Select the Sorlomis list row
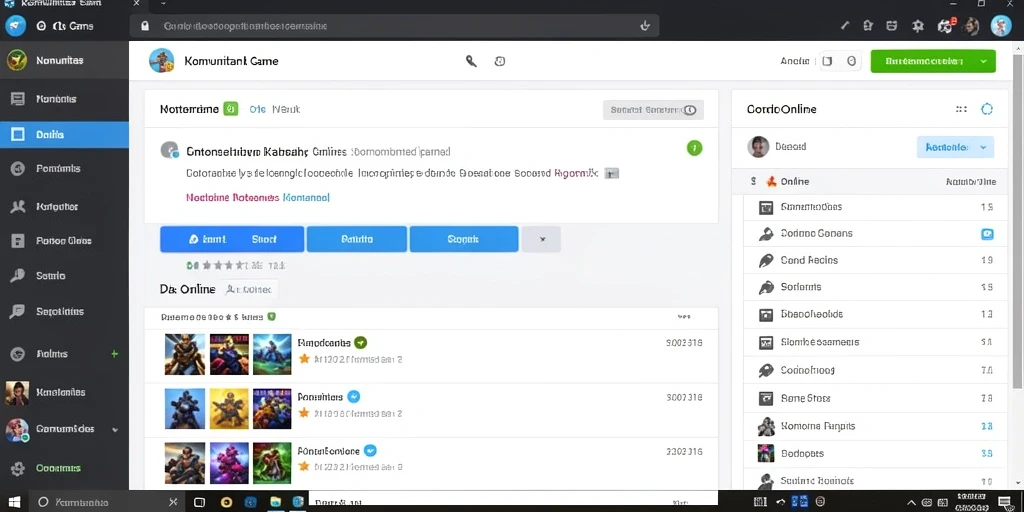 point(876,287)
